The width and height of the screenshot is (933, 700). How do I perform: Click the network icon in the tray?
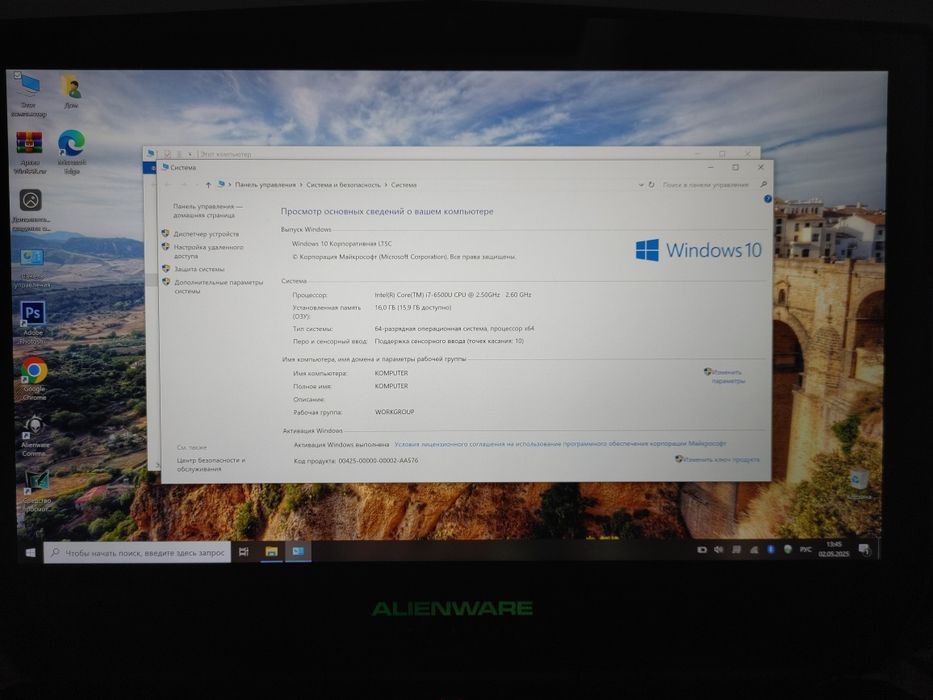753,549
